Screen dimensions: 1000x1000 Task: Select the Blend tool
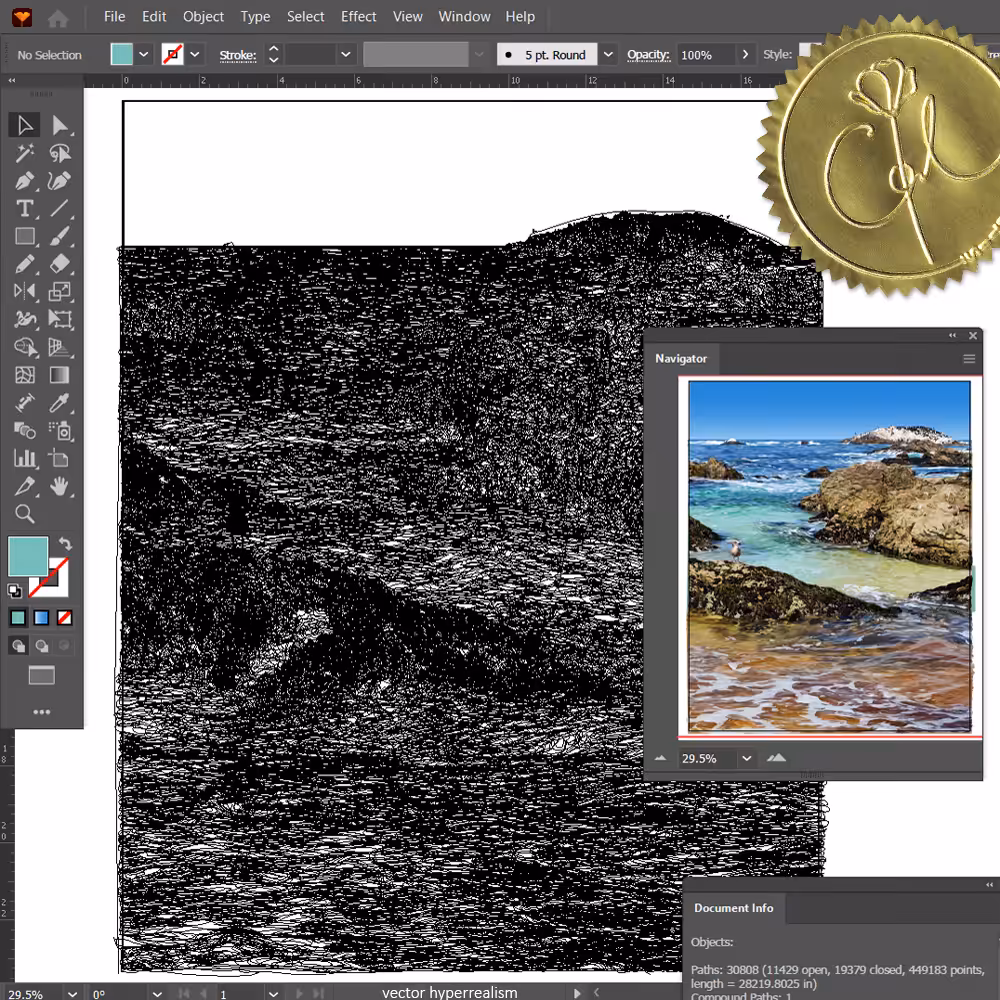tap(24, 431)
